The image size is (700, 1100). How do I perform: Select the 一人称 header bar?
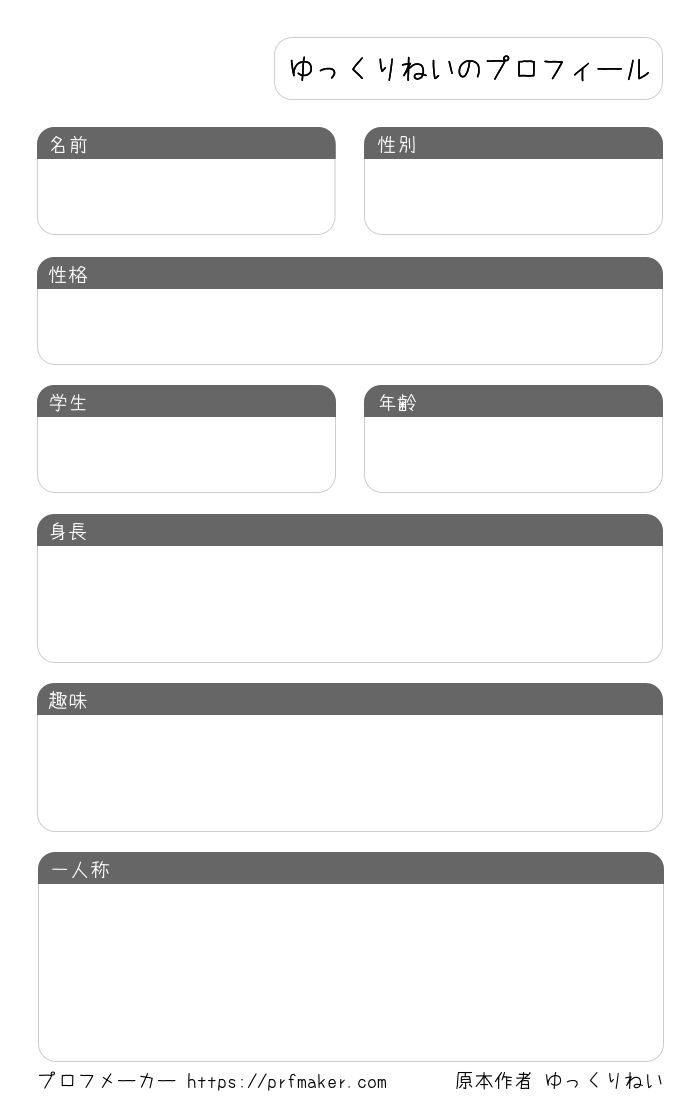tap(351, 868)
